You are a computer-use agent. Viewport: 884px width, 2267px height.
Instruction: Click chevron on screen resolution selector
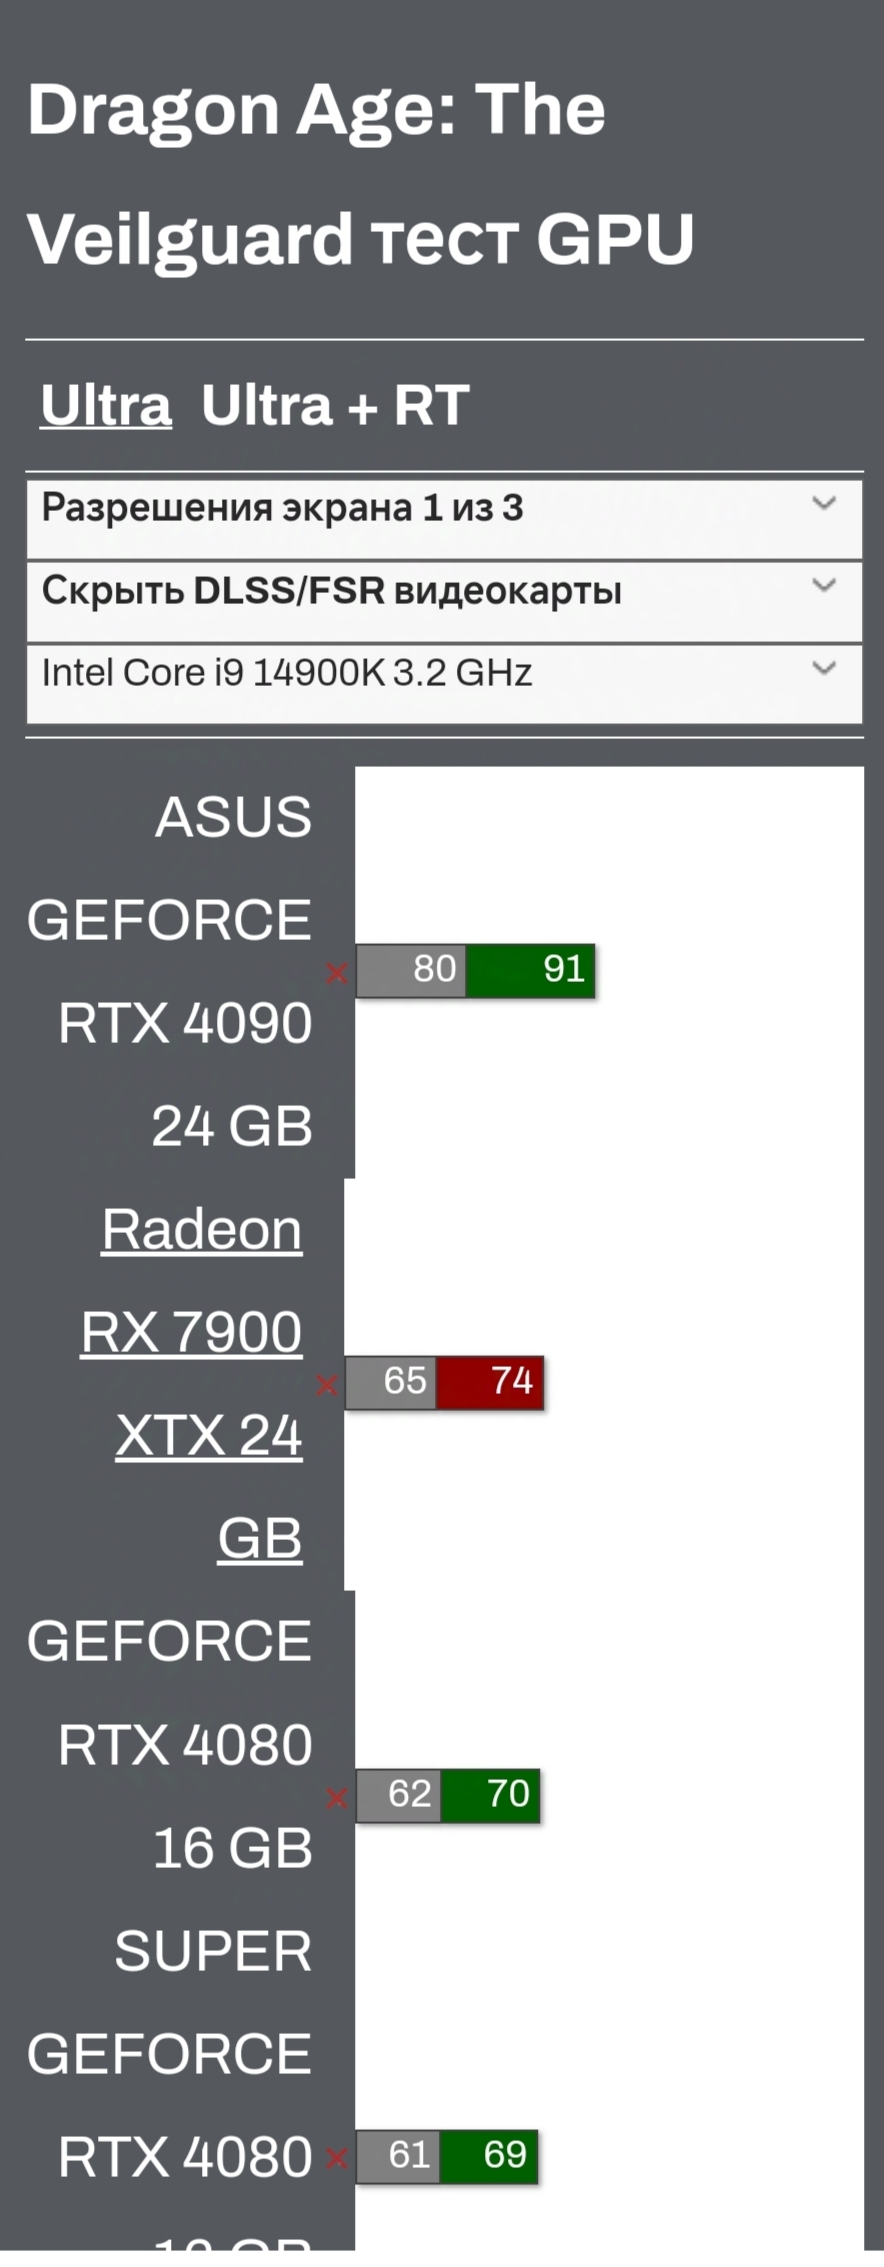(823, 504)
